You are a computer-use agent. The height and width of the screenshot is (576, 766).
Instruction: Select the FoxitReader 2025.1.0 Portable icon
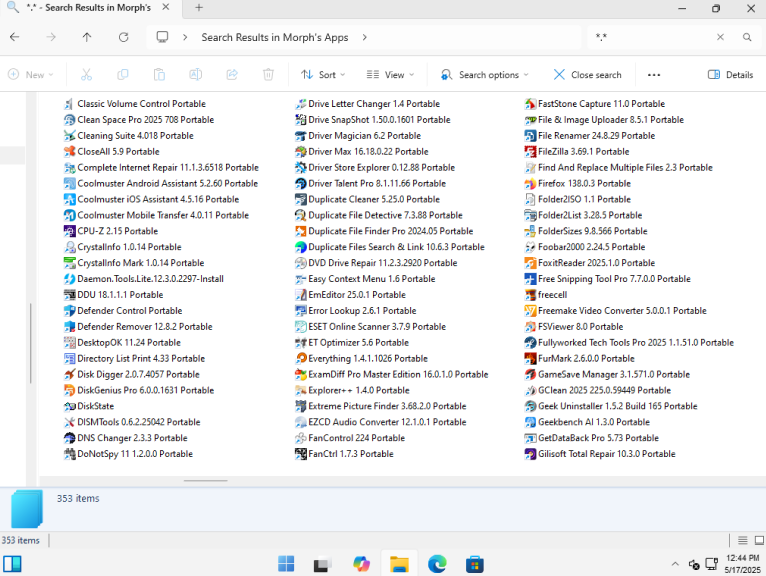[530, 263]
